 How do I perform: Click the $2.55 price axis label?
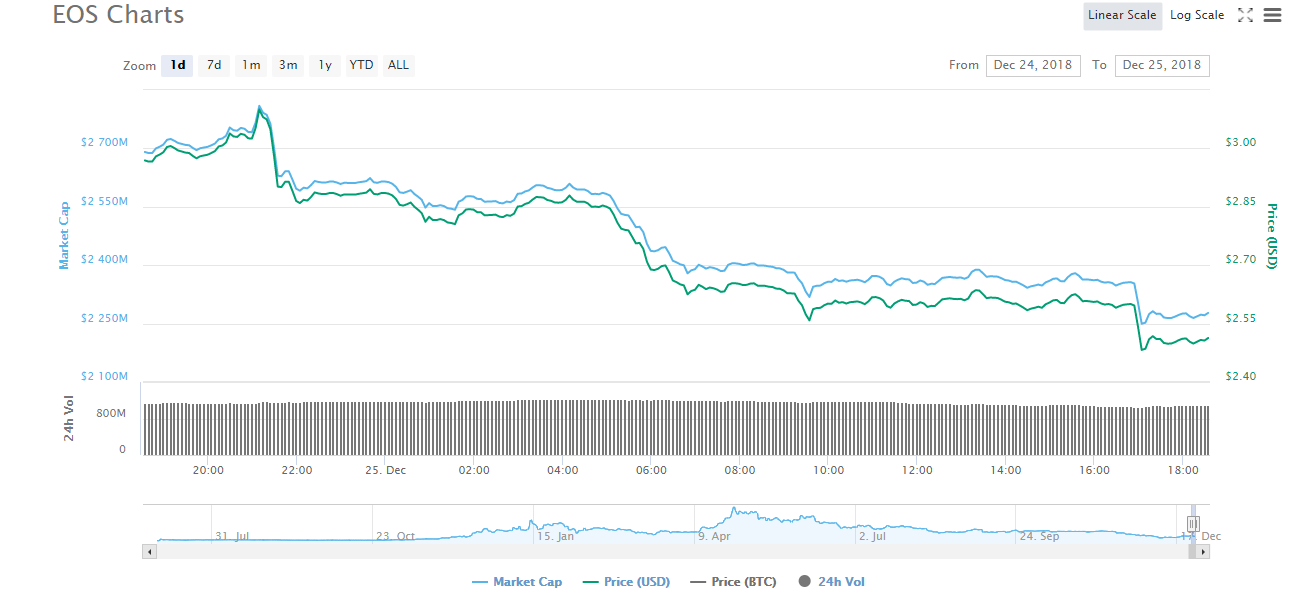click(x=1241, y=318)
